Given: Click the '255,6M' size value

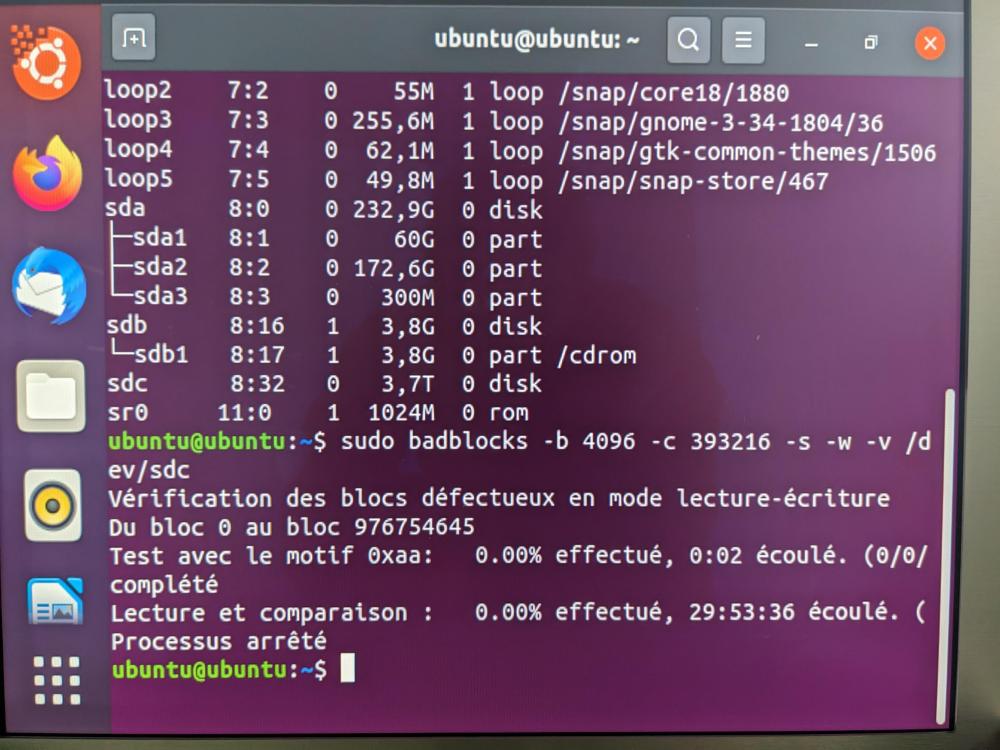Looking at the screenshot, I should coord(393,121).
